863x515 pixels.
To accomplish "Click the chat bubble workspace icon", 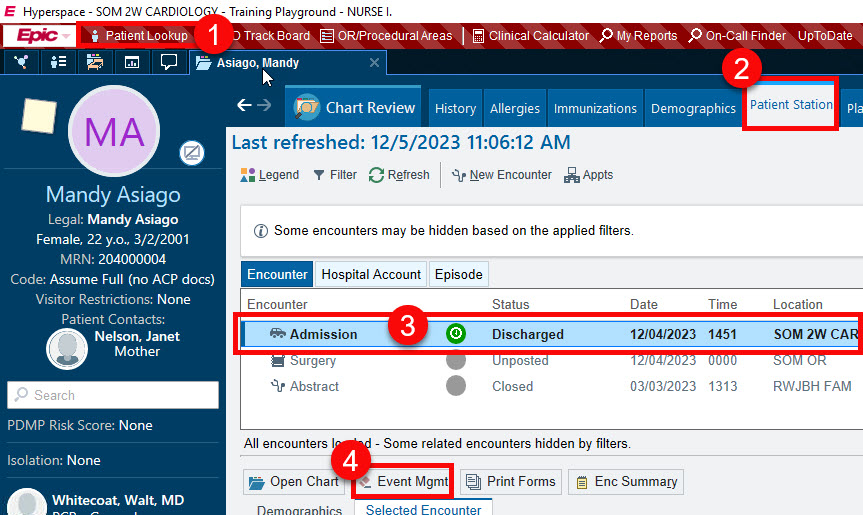I will (169, 62).
